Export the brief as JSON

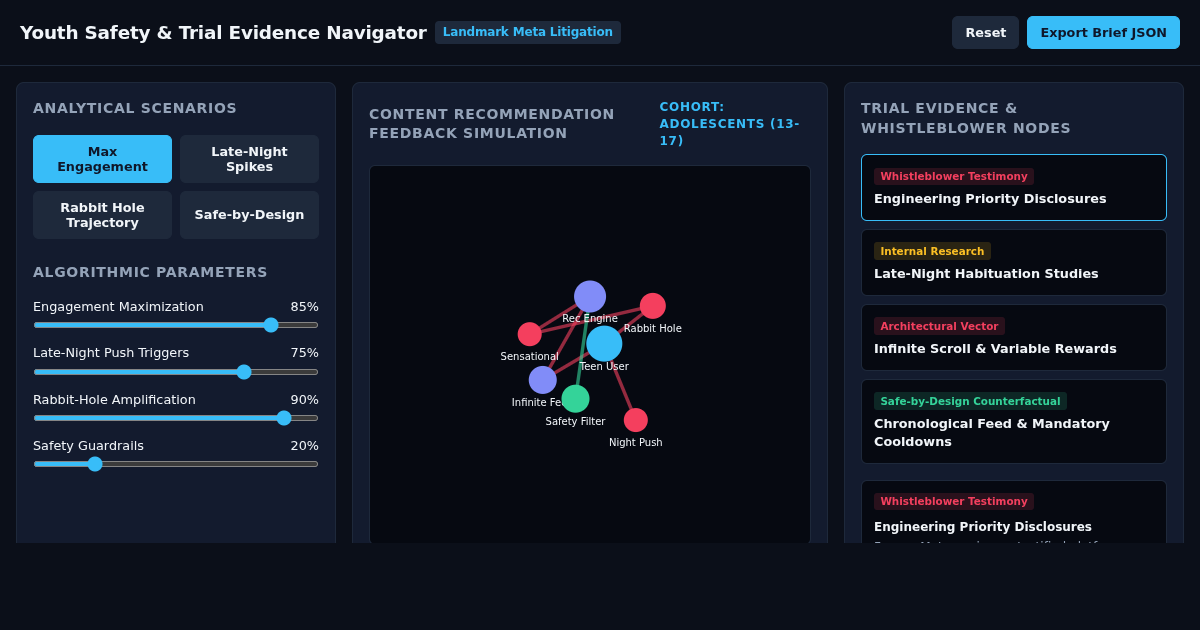click(x=1103, y=32)
